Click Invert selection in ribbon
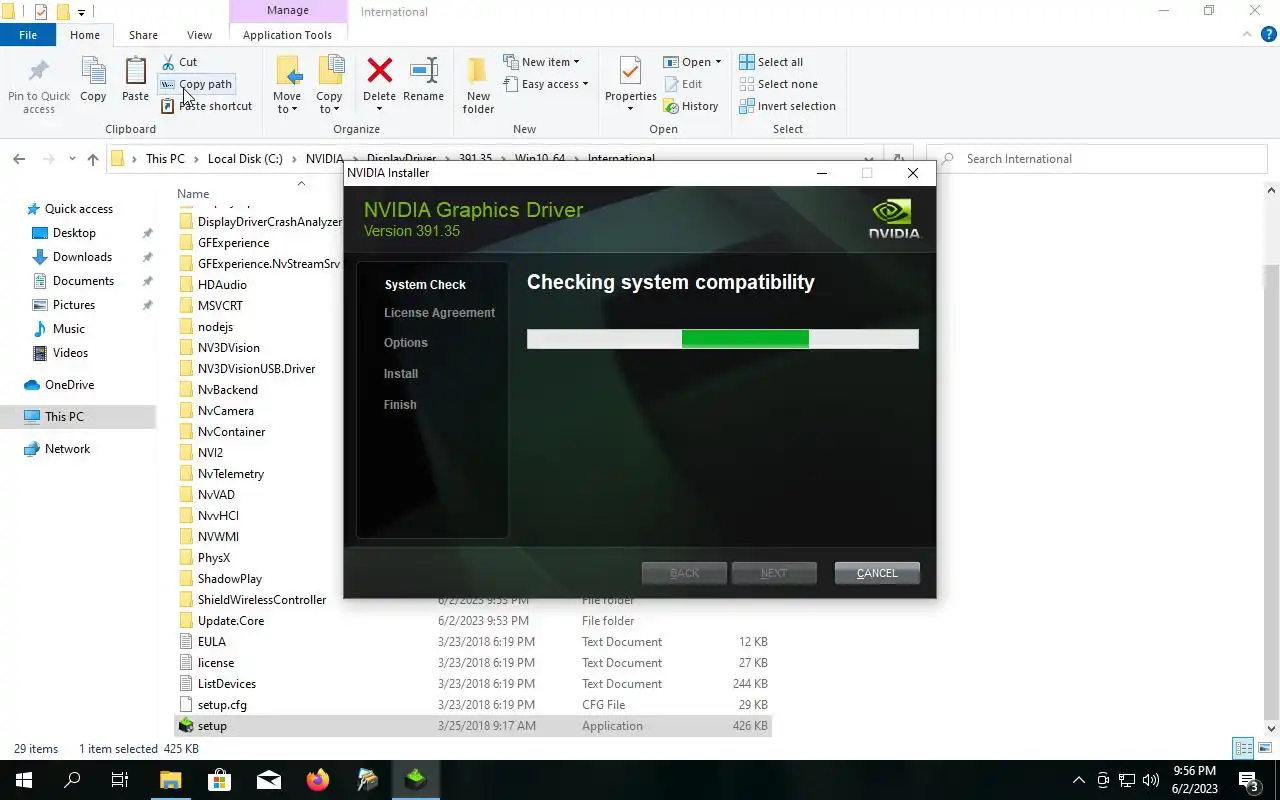This screenshot has width=1280, height=800. pyautogui.click(x=787, y=106)
